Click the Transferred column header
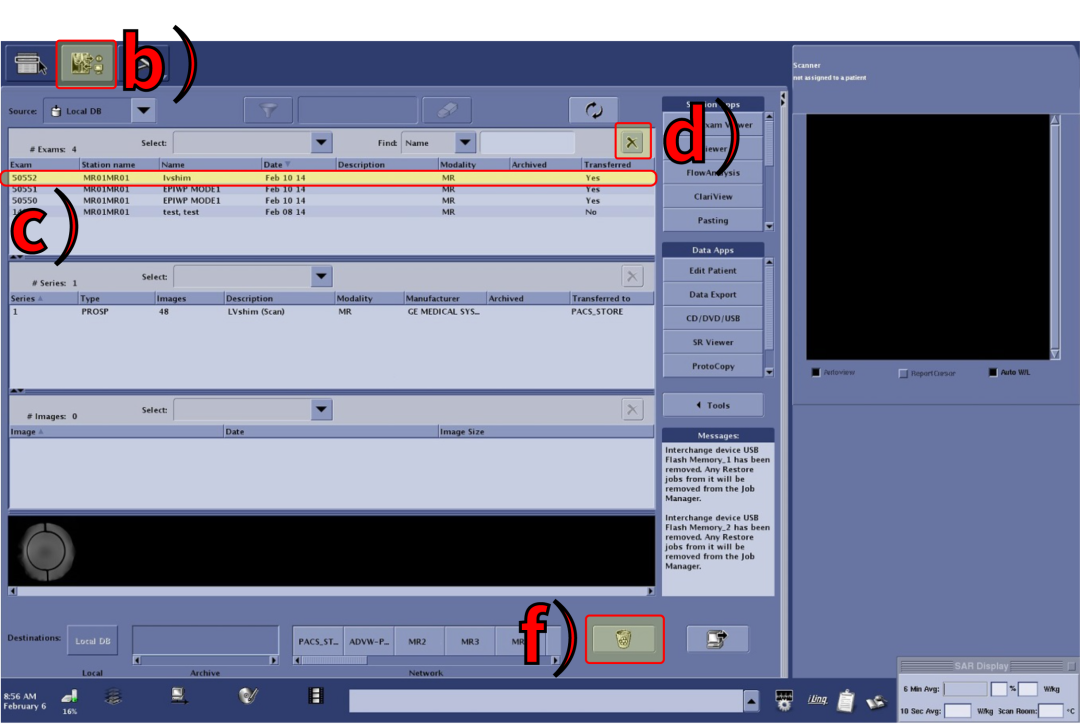The height and width of the screenshot is (725, 1080). (x=617, y=165)
